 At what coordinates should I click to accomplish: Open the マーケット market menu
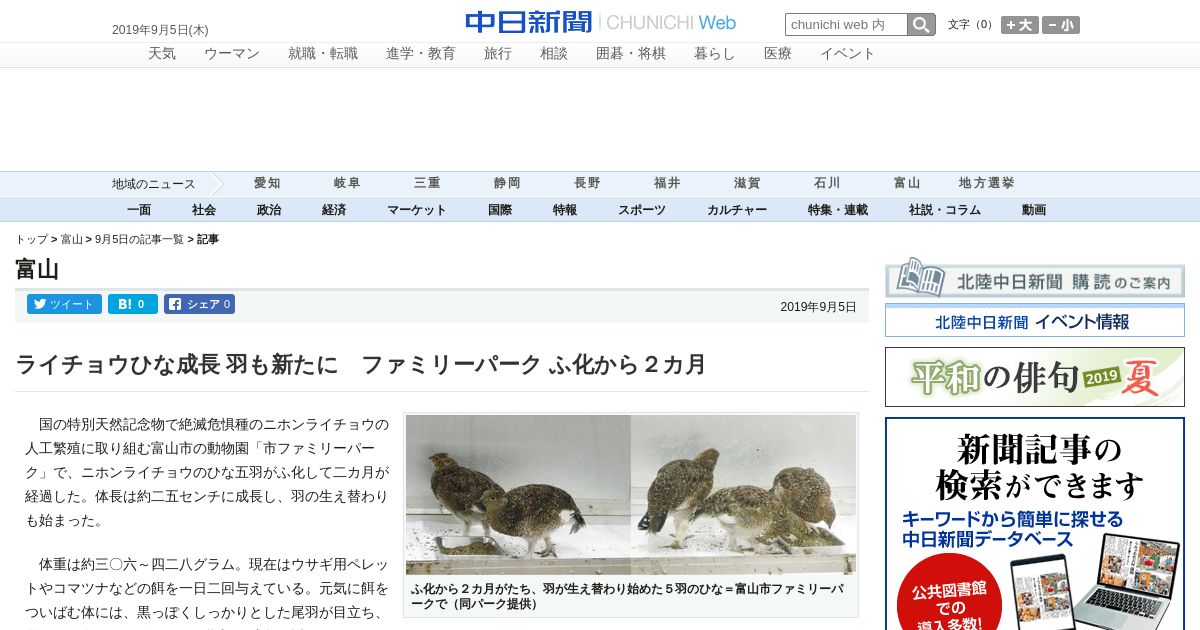[x=417, y=210]
